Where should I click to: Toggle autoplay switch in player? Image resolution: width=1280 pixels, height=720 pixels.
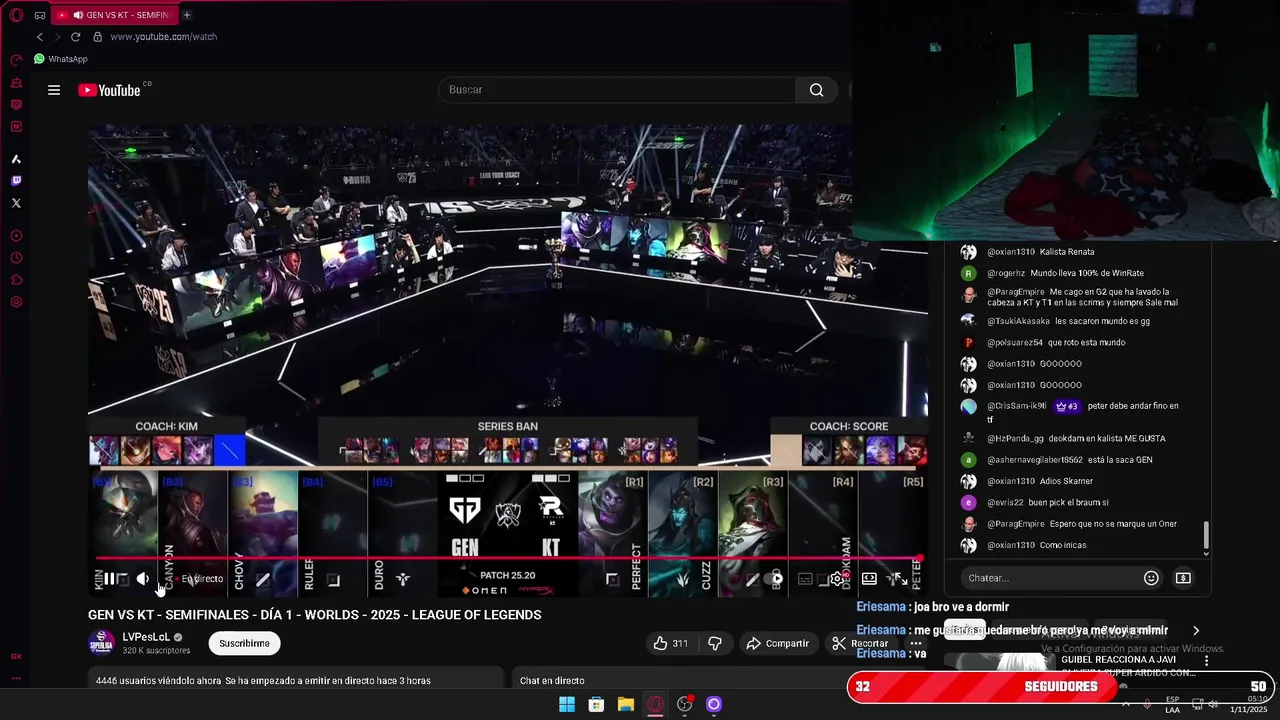click(x=775, y=578)
